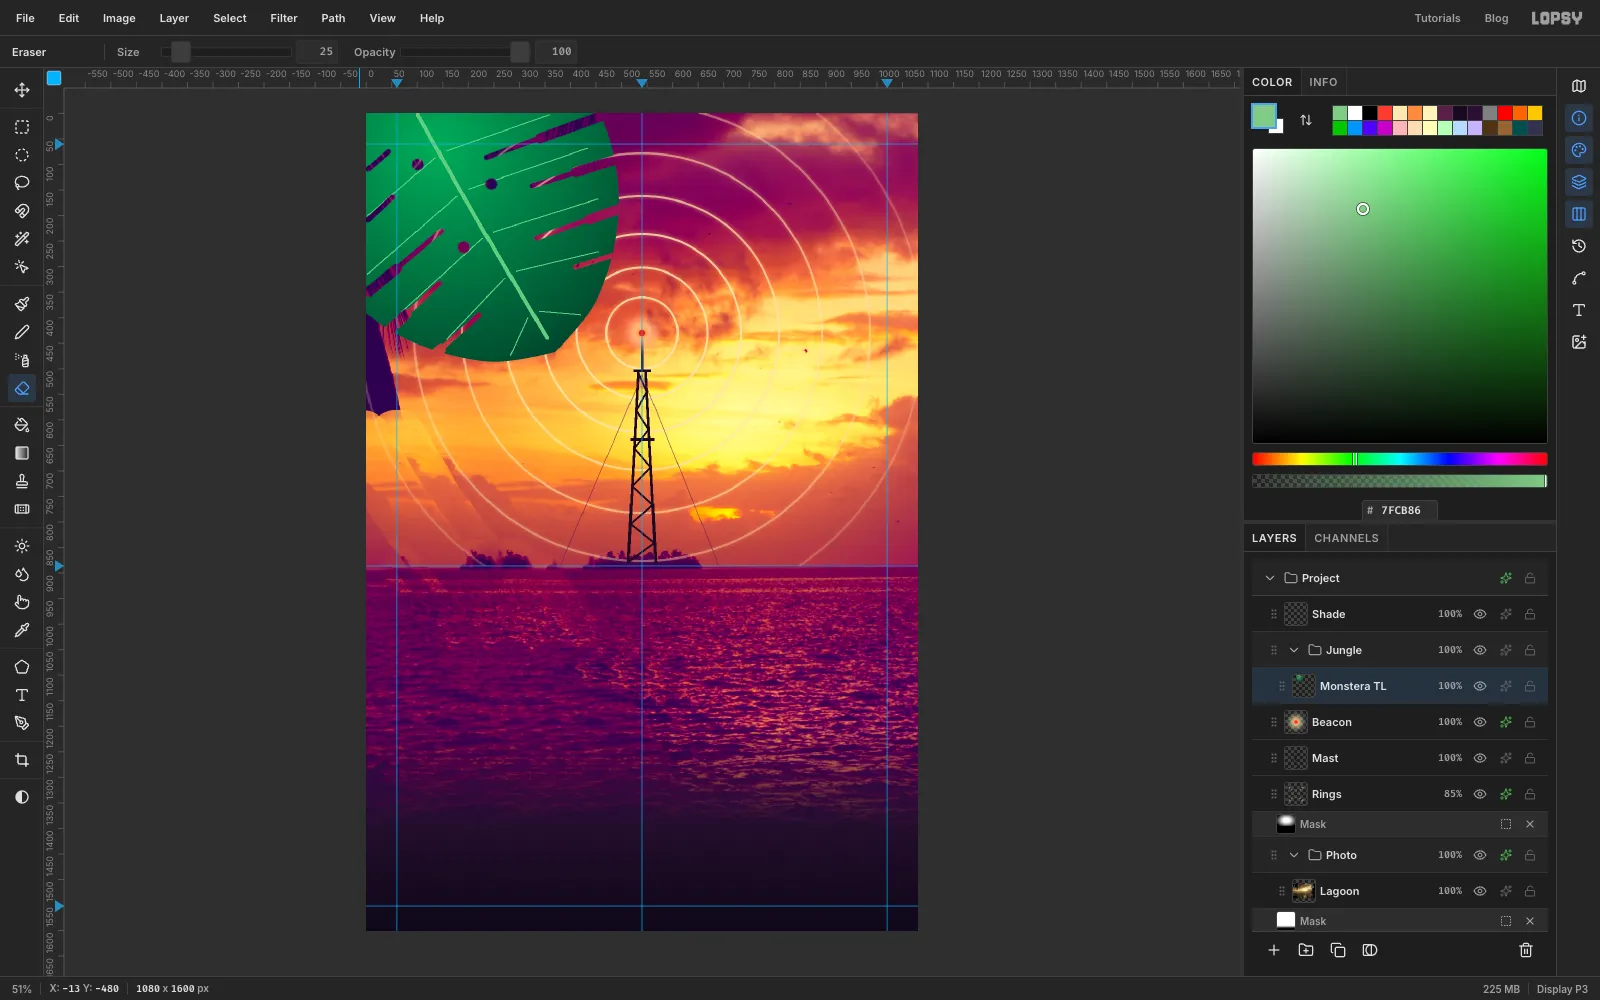Open the Blog link
This screenshot has height=1000, width=1600.
[1496, 18]
